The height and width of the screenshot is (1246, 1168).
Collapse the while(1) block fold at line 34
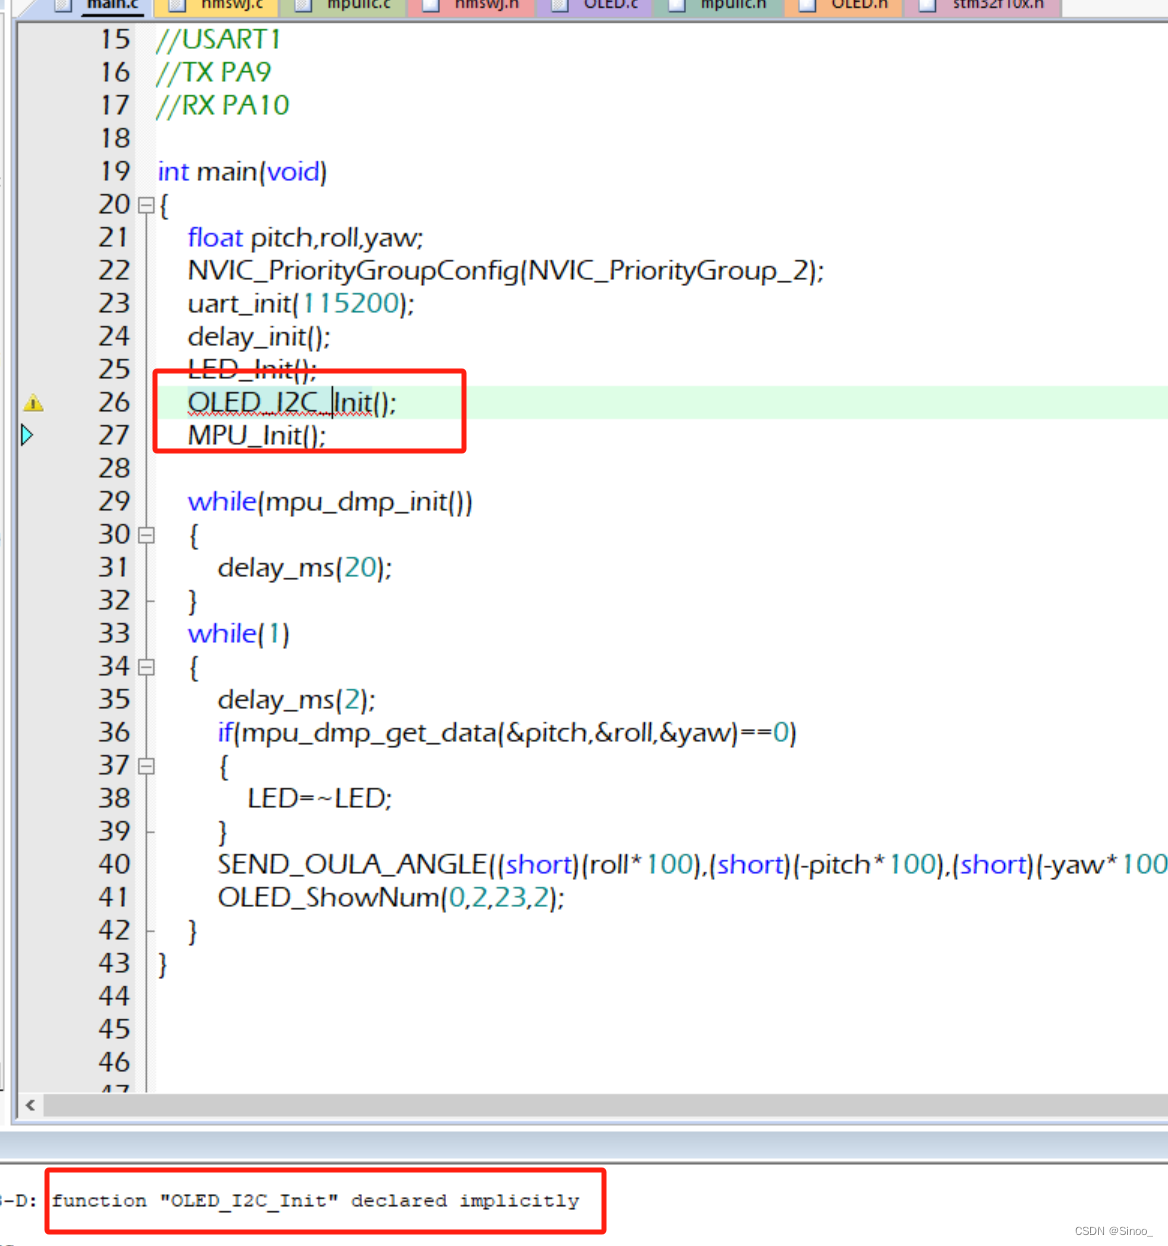pos(146,667)
